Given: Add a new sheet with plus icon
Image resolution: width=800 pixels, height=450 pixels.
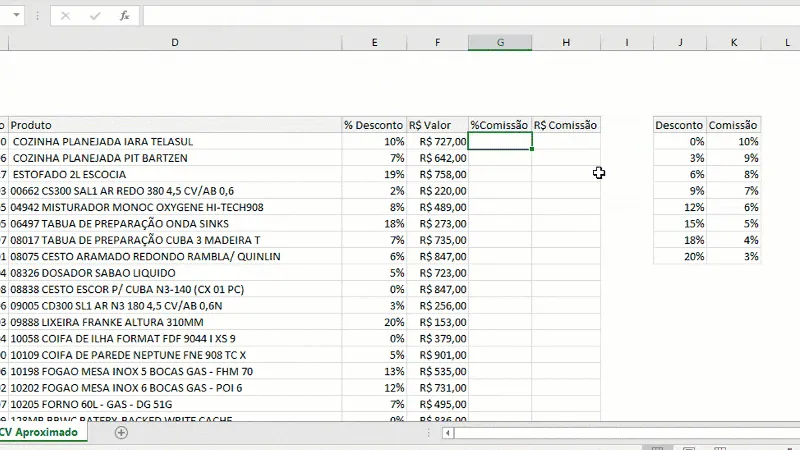Looking at the screenshot, I should pyautogui.click(x=121, y=433).
